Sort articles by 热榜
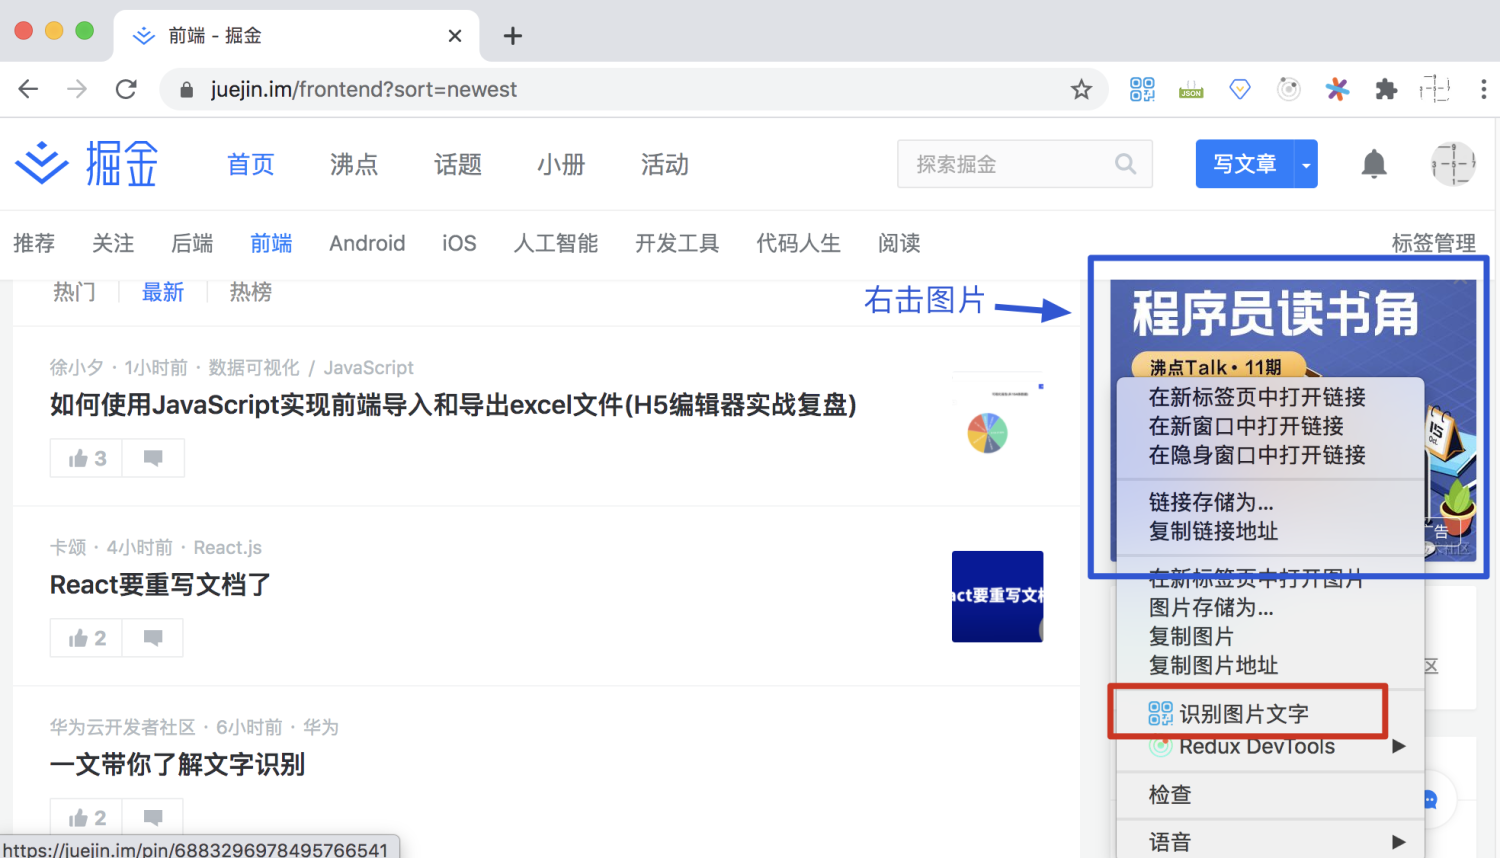Screen dimensions: 1500x858 coord(250,292)
